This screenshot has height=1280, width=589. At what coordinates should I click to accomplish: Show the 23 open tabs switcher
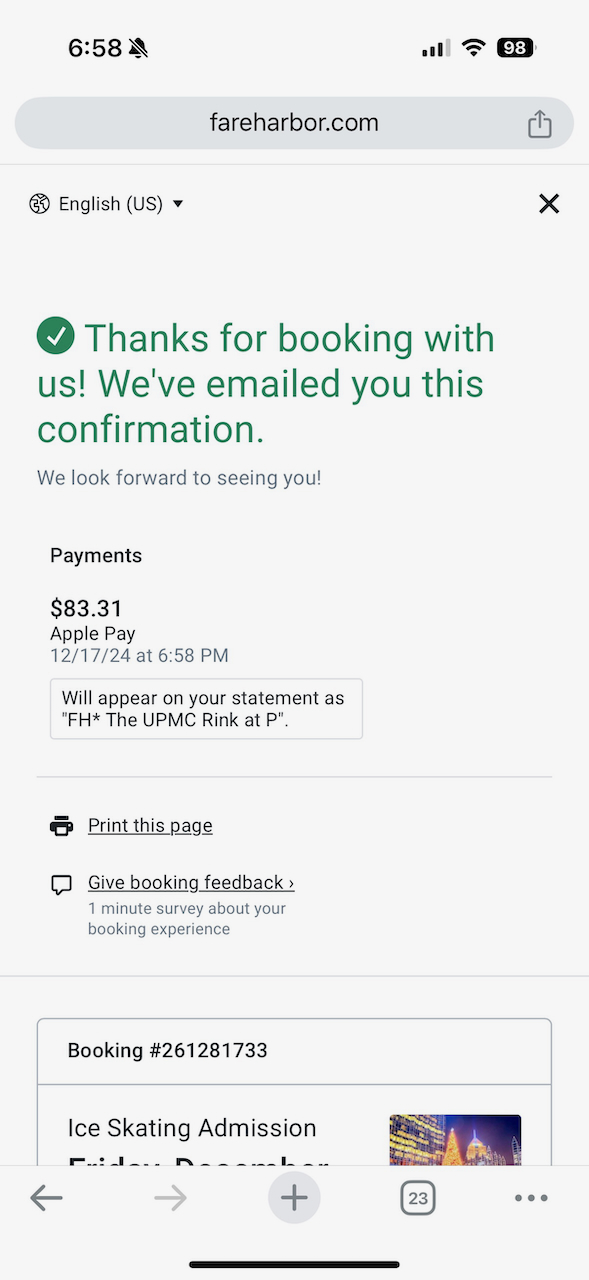click(418, 1198)
